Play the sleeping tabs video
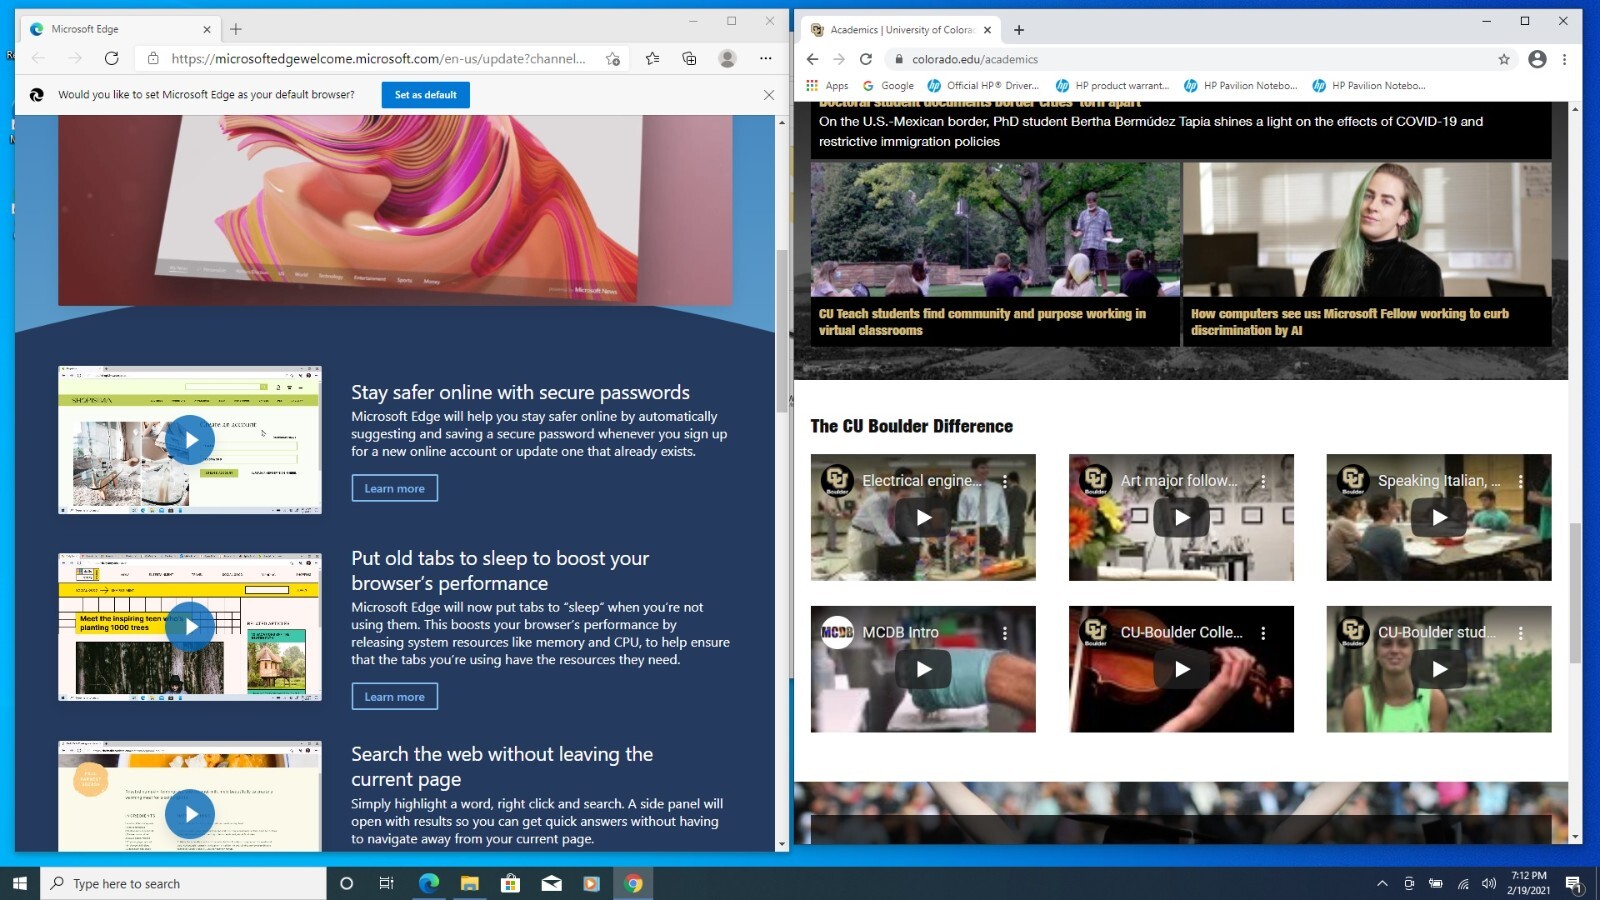The image size is (1600, 900). click(190, 626)
